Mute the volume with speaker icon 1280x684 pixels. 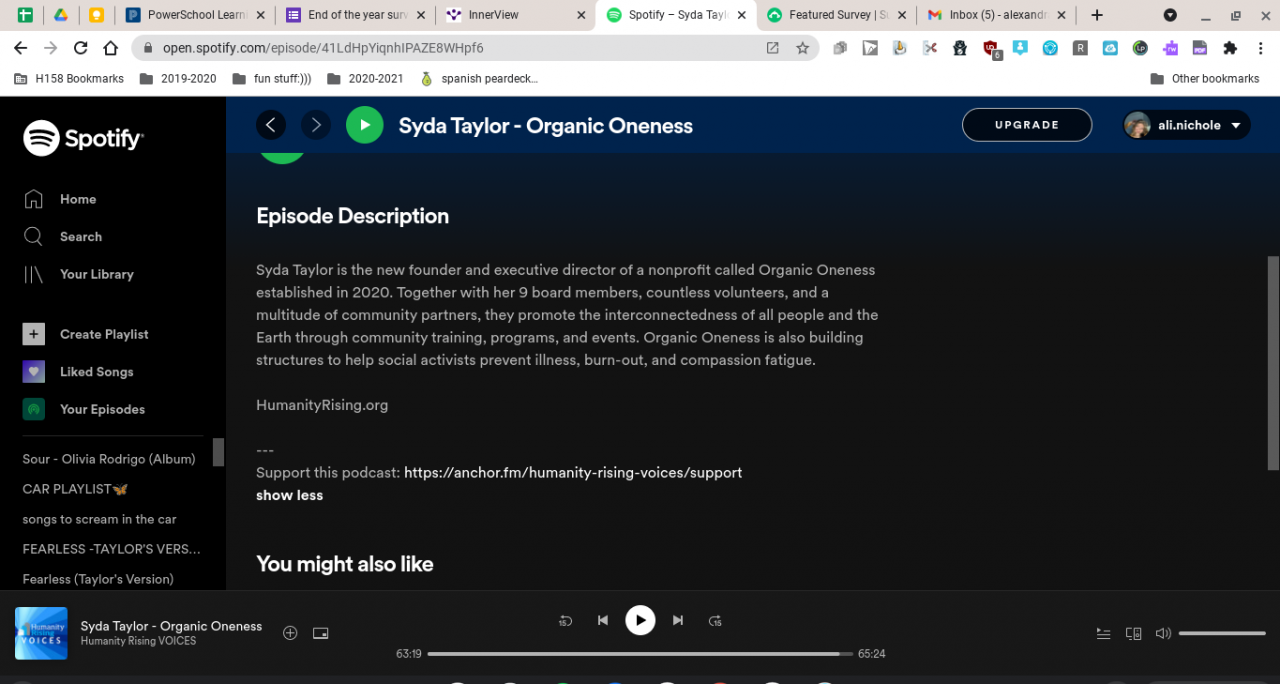click(1163, 633)
